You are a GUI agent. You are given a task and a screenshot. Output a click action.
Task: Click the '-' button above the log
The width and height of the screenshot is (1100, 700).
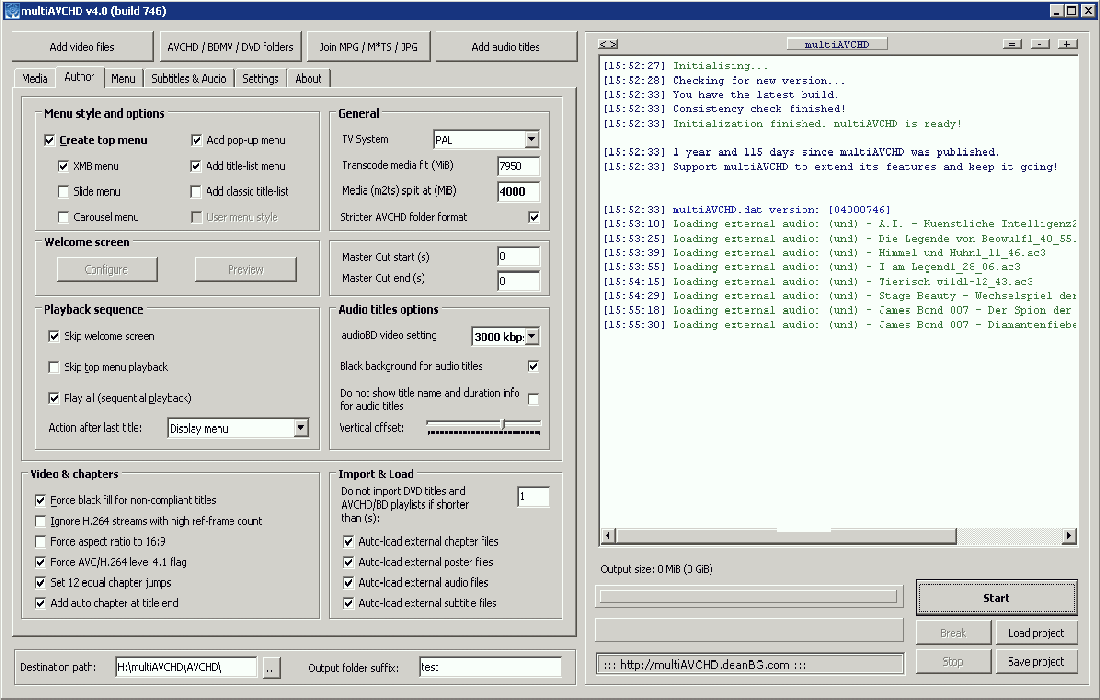point(1040,44)
